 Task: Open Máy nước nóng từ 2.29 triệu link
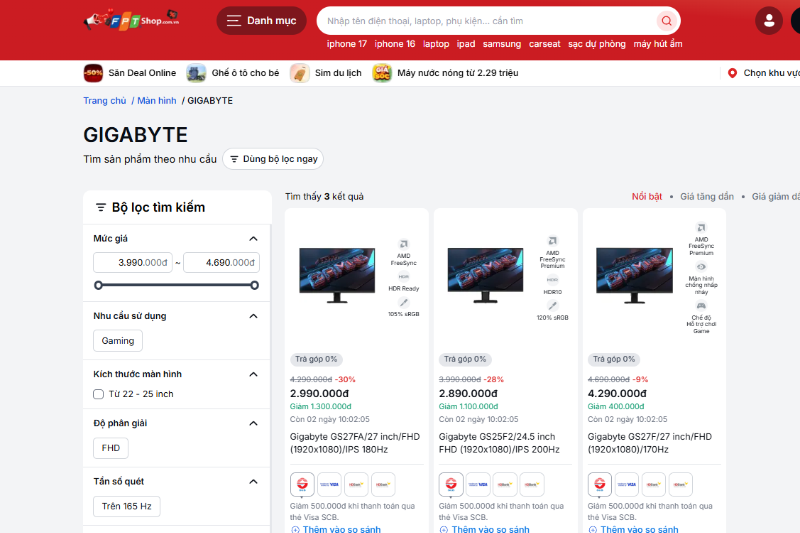(458, 73)
